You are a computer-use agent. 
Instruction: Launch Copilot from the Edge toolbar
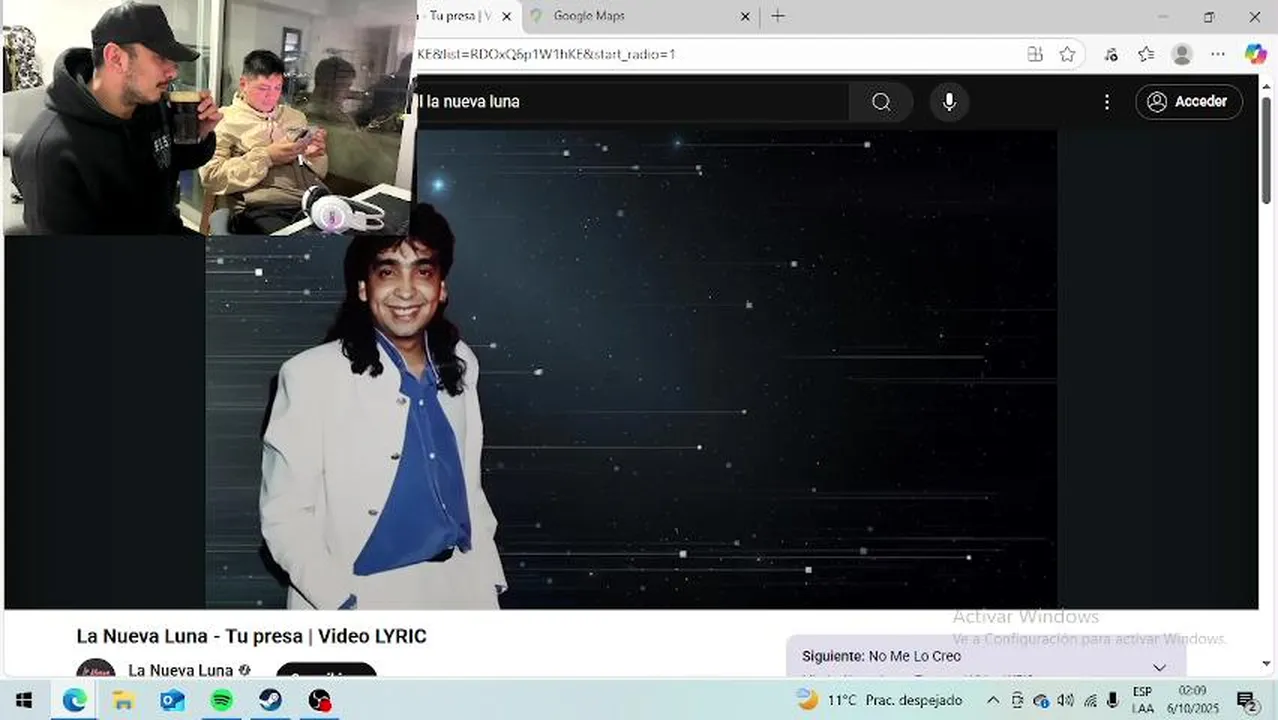[x=1255, y=54]
